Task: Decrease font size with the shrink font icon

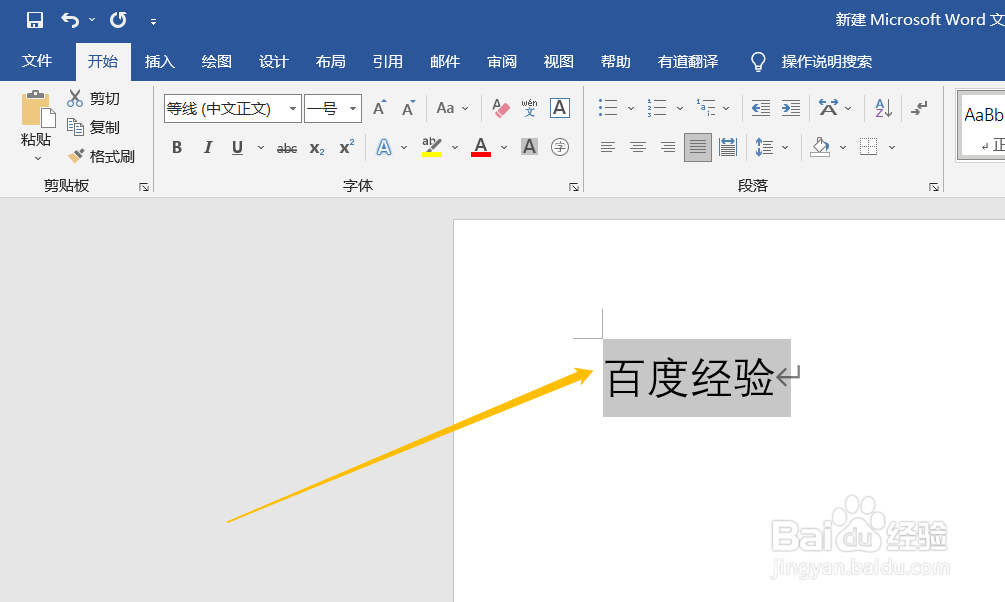Action: tap(408, 108)
